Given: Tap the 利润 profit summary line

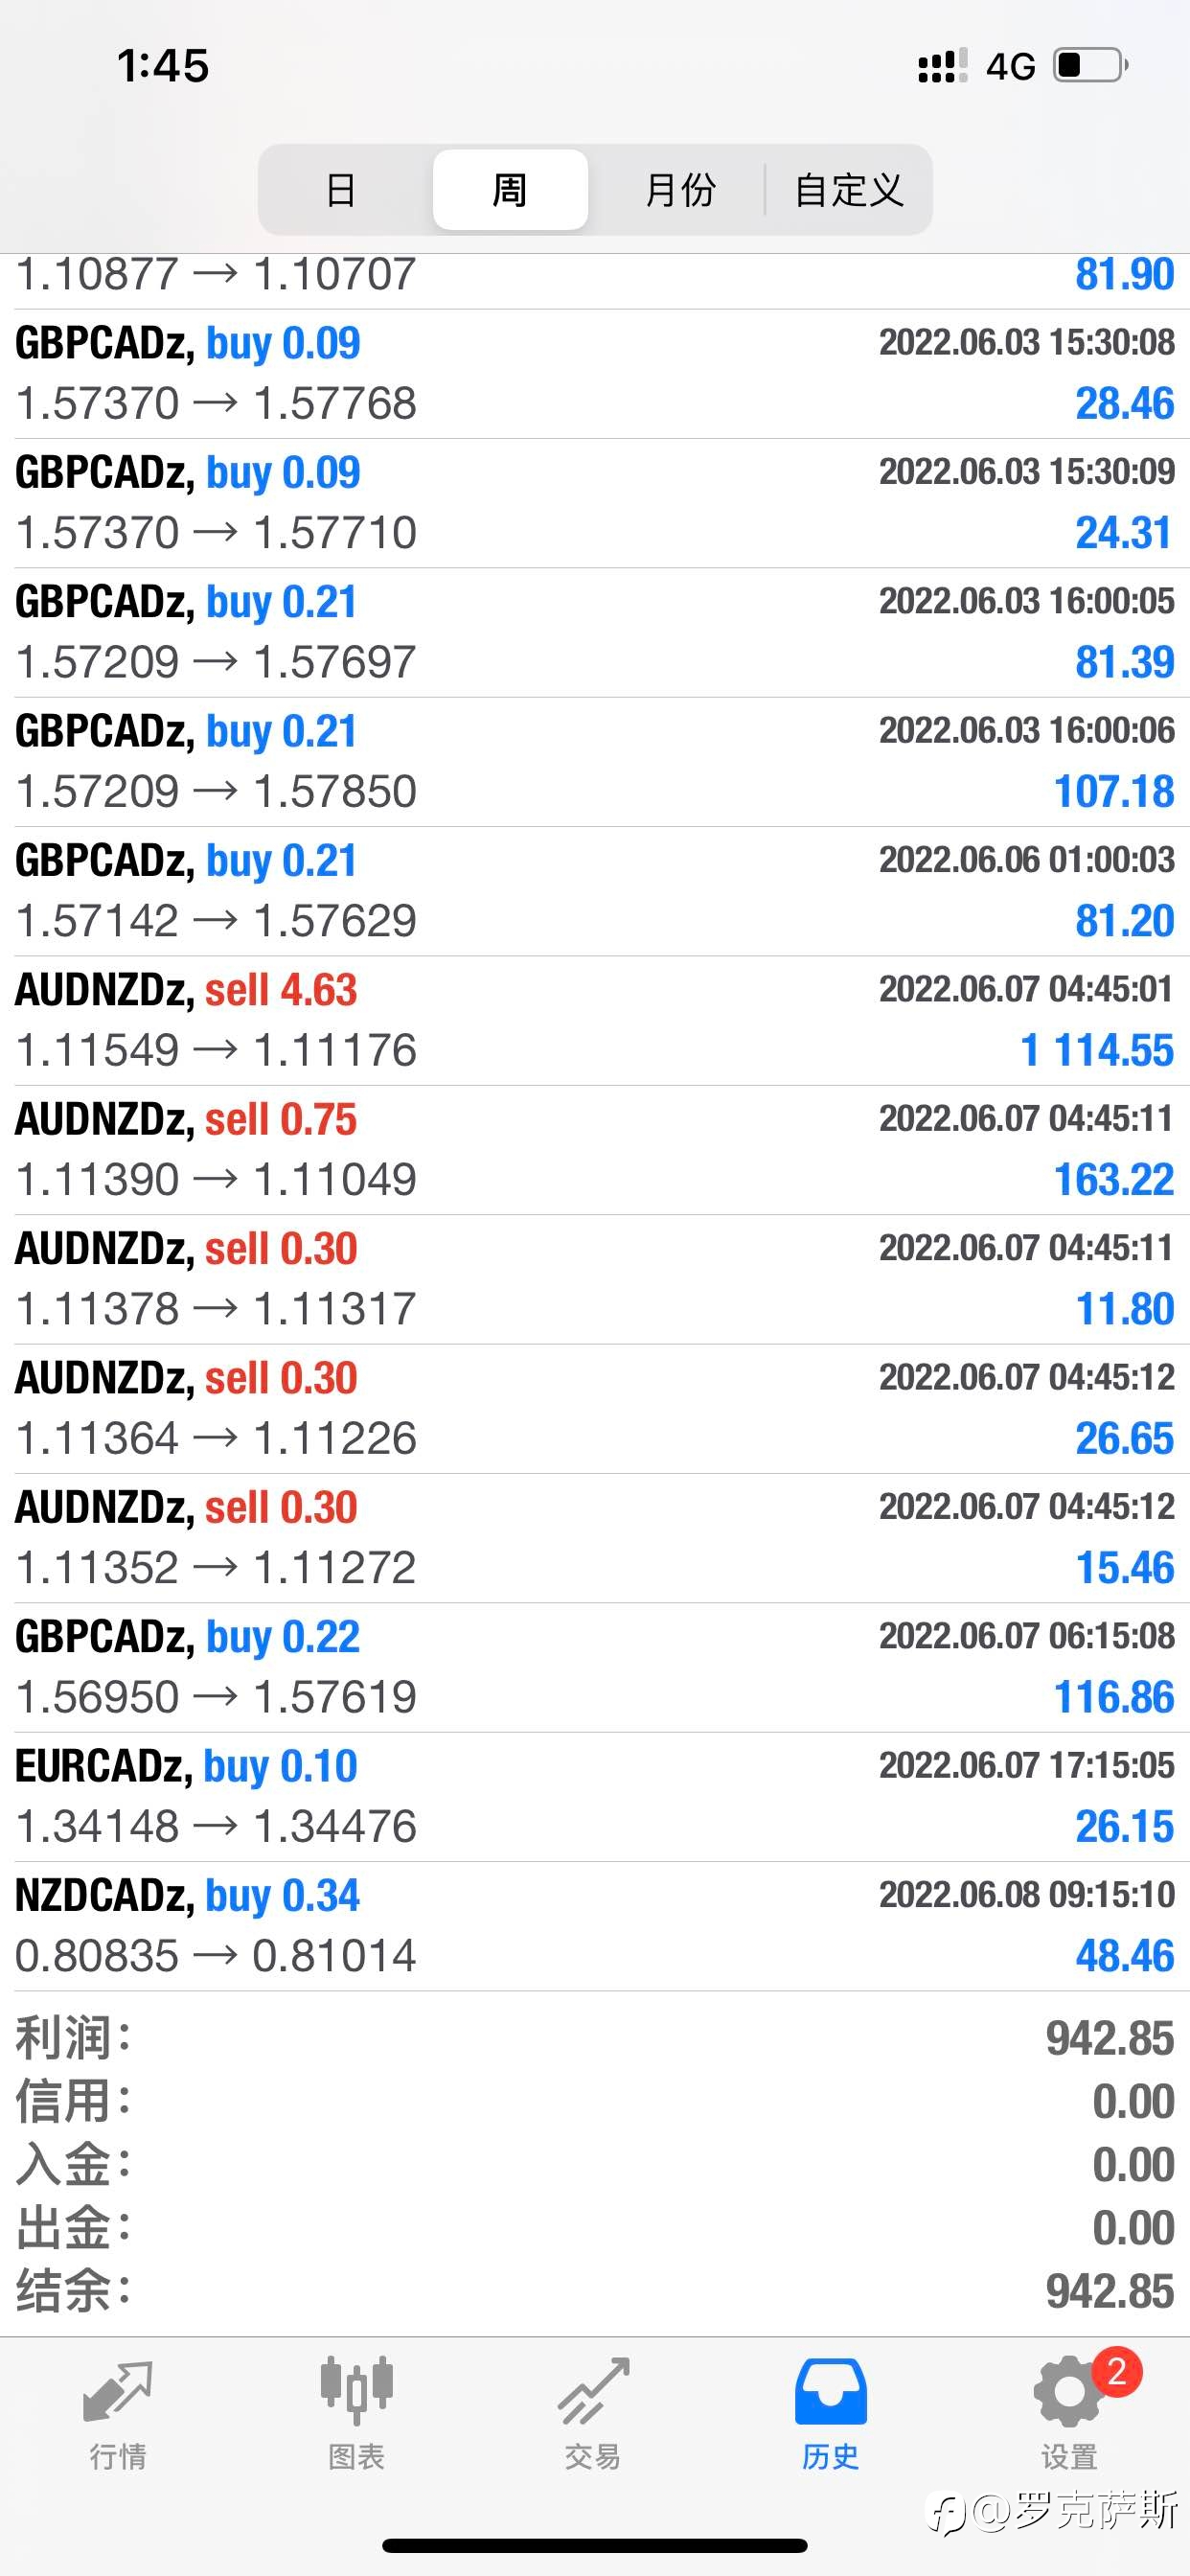Looking at the screenshot, I should (595, 2039).
